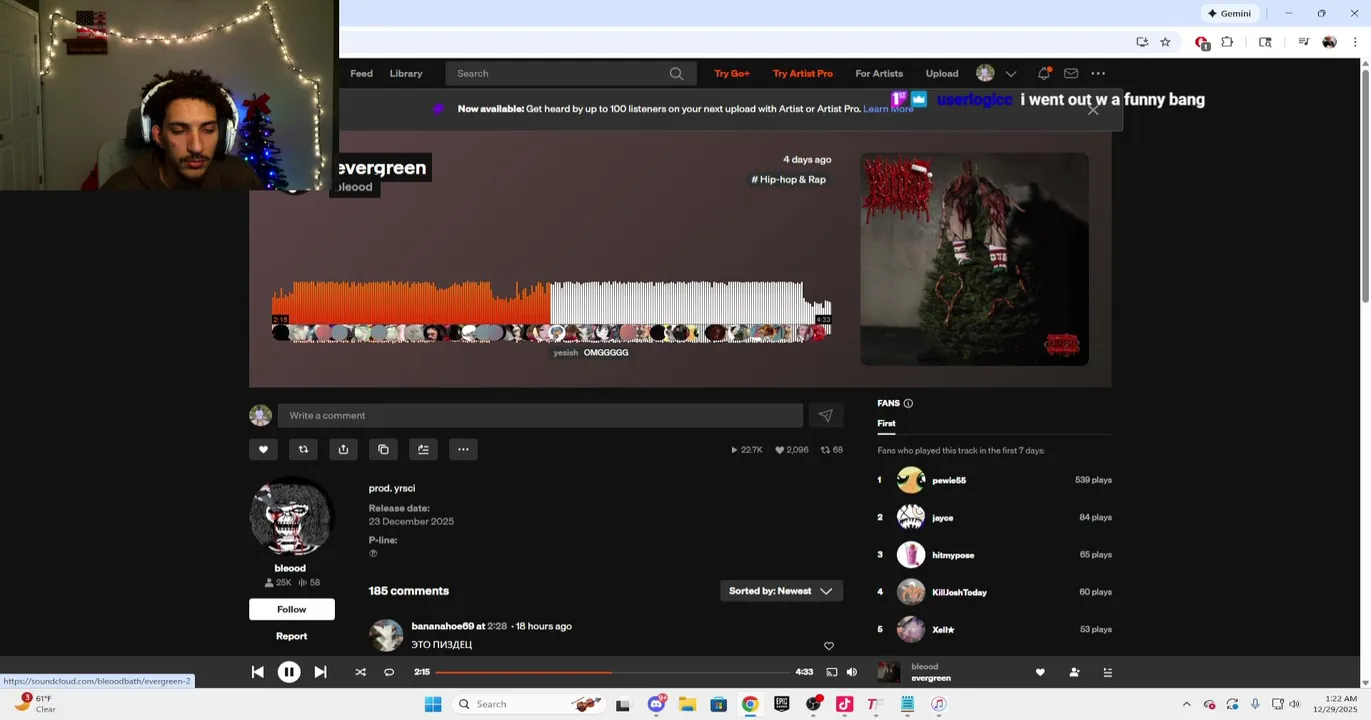Open the Windows Start menu
Screen dimensions: 1371x720
pos(433,704)
